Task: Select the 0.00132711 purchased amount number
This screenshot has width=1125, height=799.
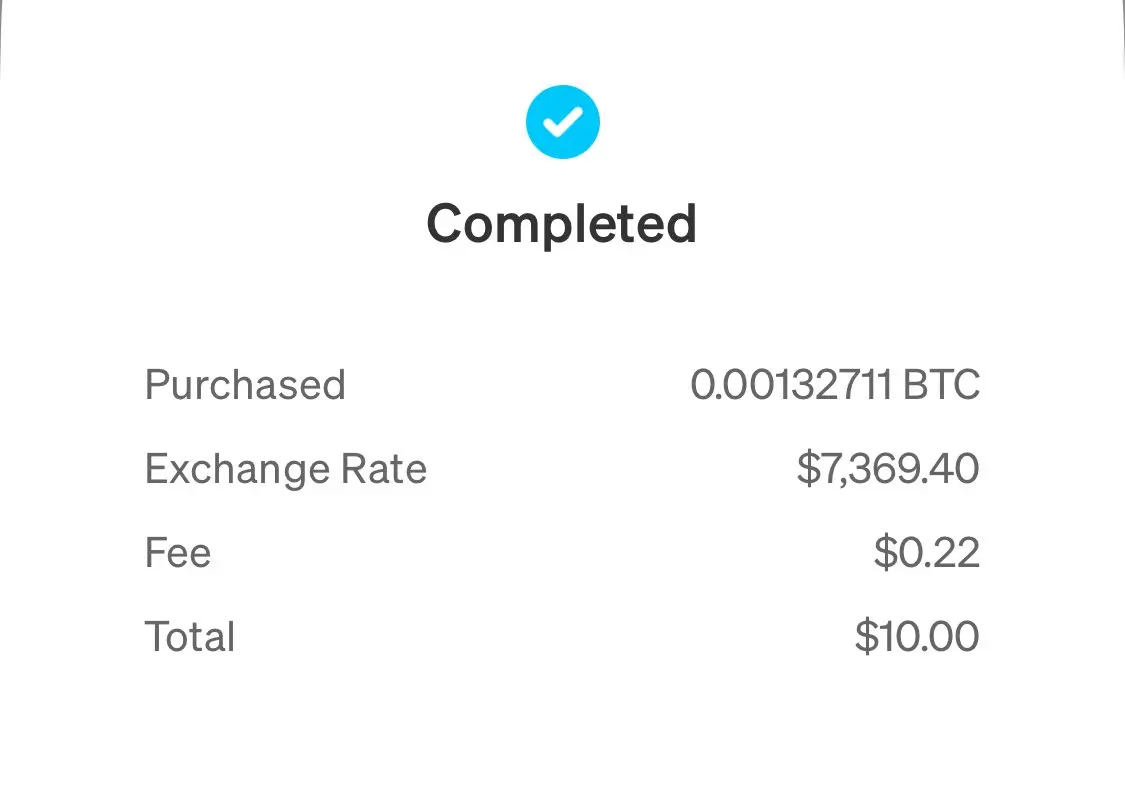Action: (x=791, y=384)
